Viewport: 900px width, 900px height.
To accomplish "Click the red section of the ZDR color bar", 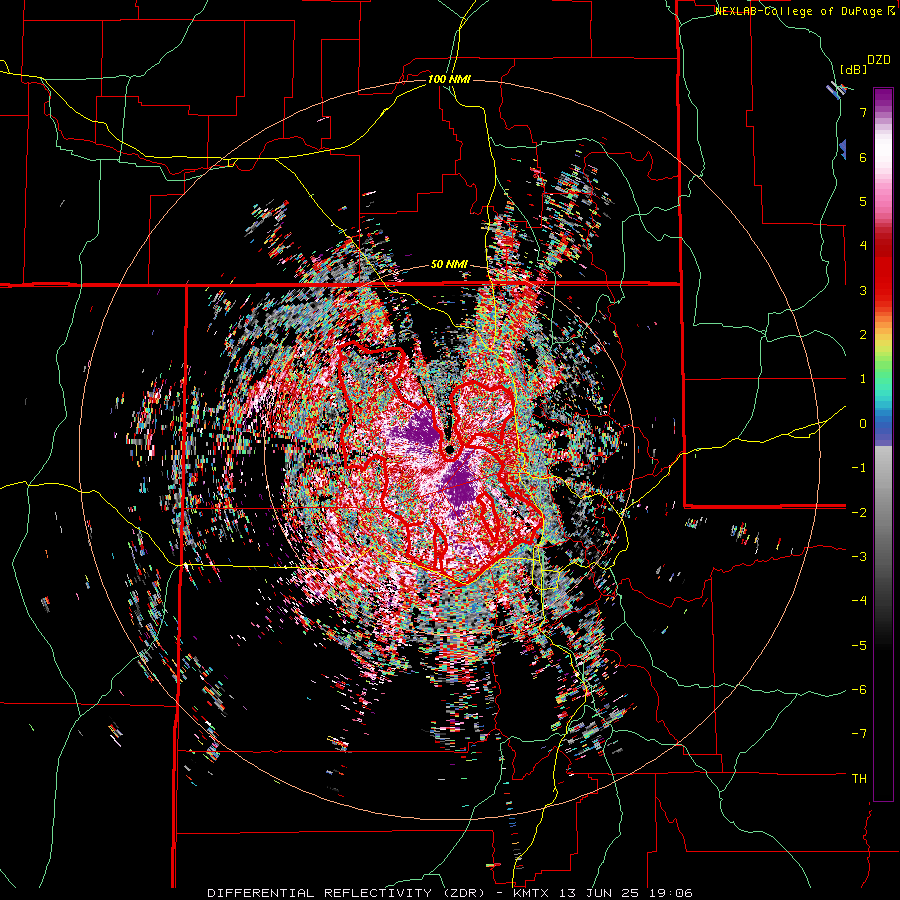I will click(883, 270).
